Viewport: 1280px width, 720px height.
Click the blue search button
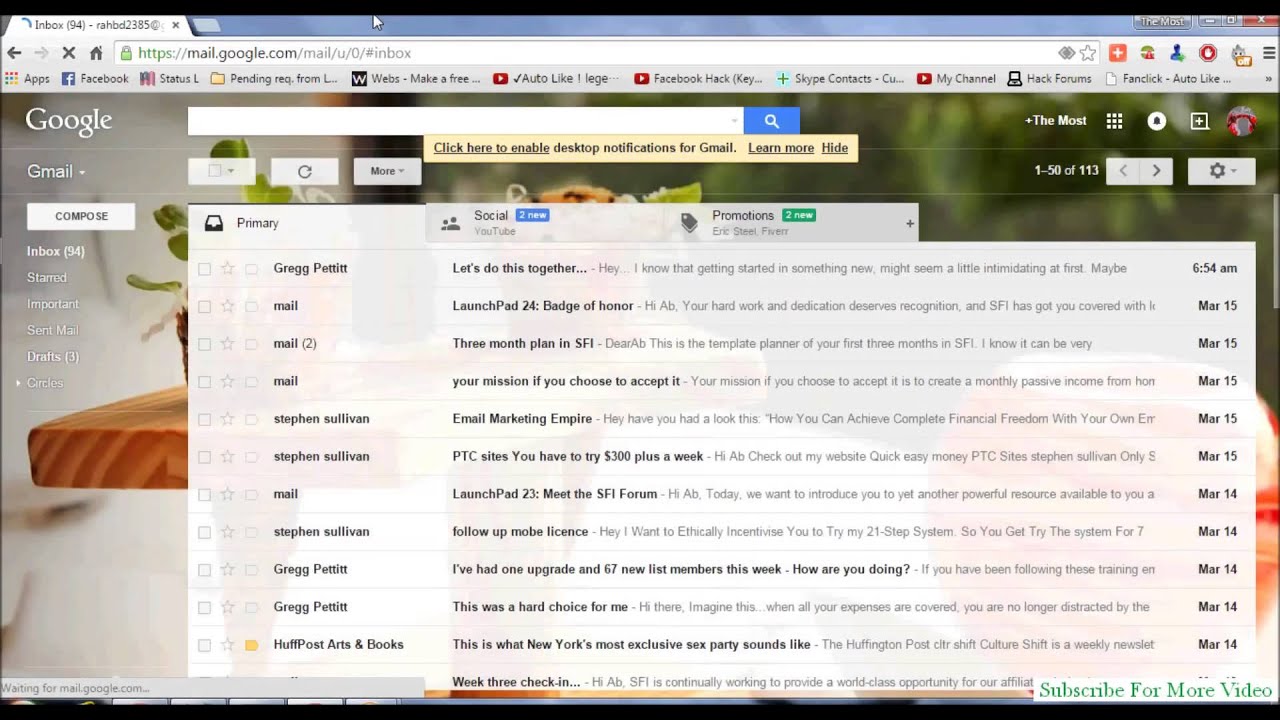click(771, 121)
